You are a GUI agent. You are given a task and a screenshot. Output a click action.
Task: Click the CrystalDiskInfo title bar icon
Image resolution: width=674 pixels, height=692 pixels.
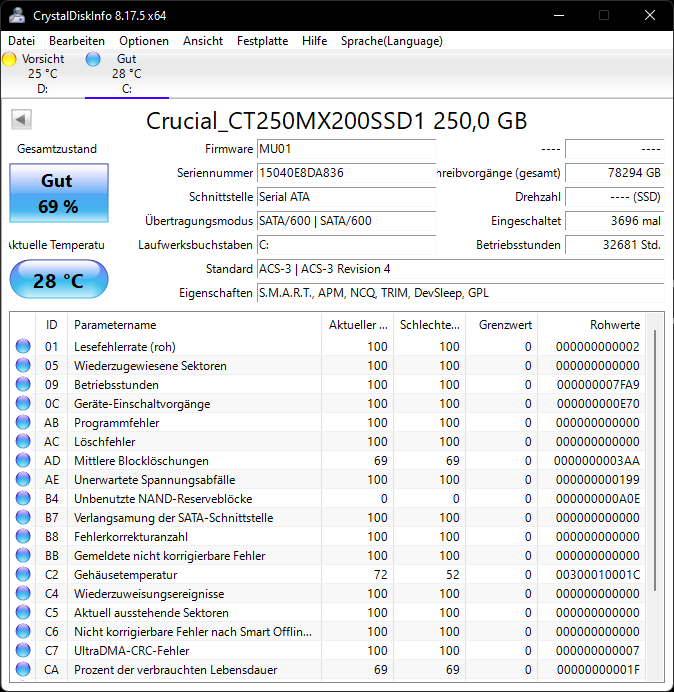[17, 15]
